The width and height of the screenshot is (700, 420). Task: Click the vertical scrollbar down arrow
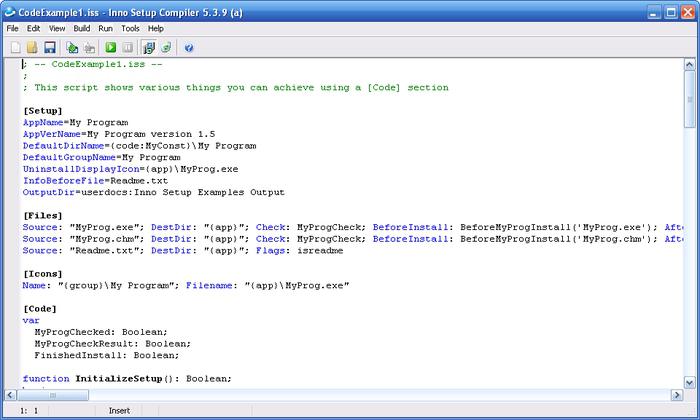(689, 383)
